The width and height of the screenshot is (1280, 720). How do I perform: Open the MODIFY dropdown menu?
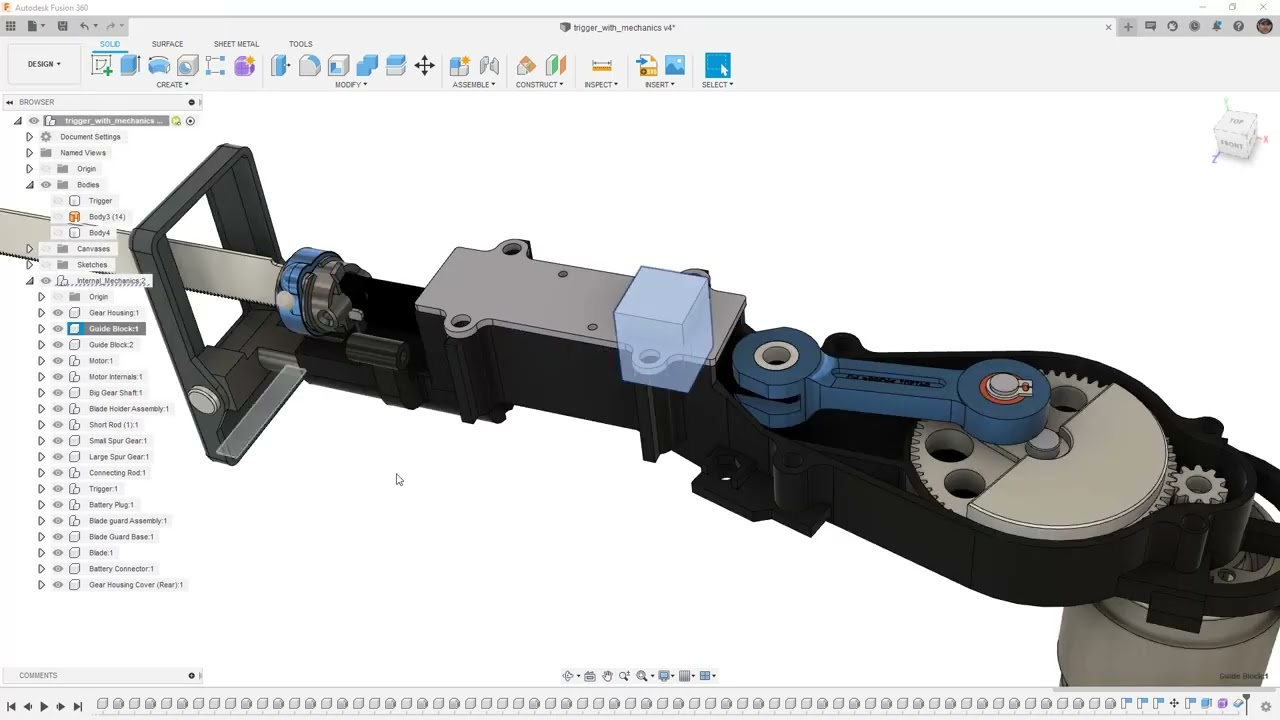pos(351,85)
